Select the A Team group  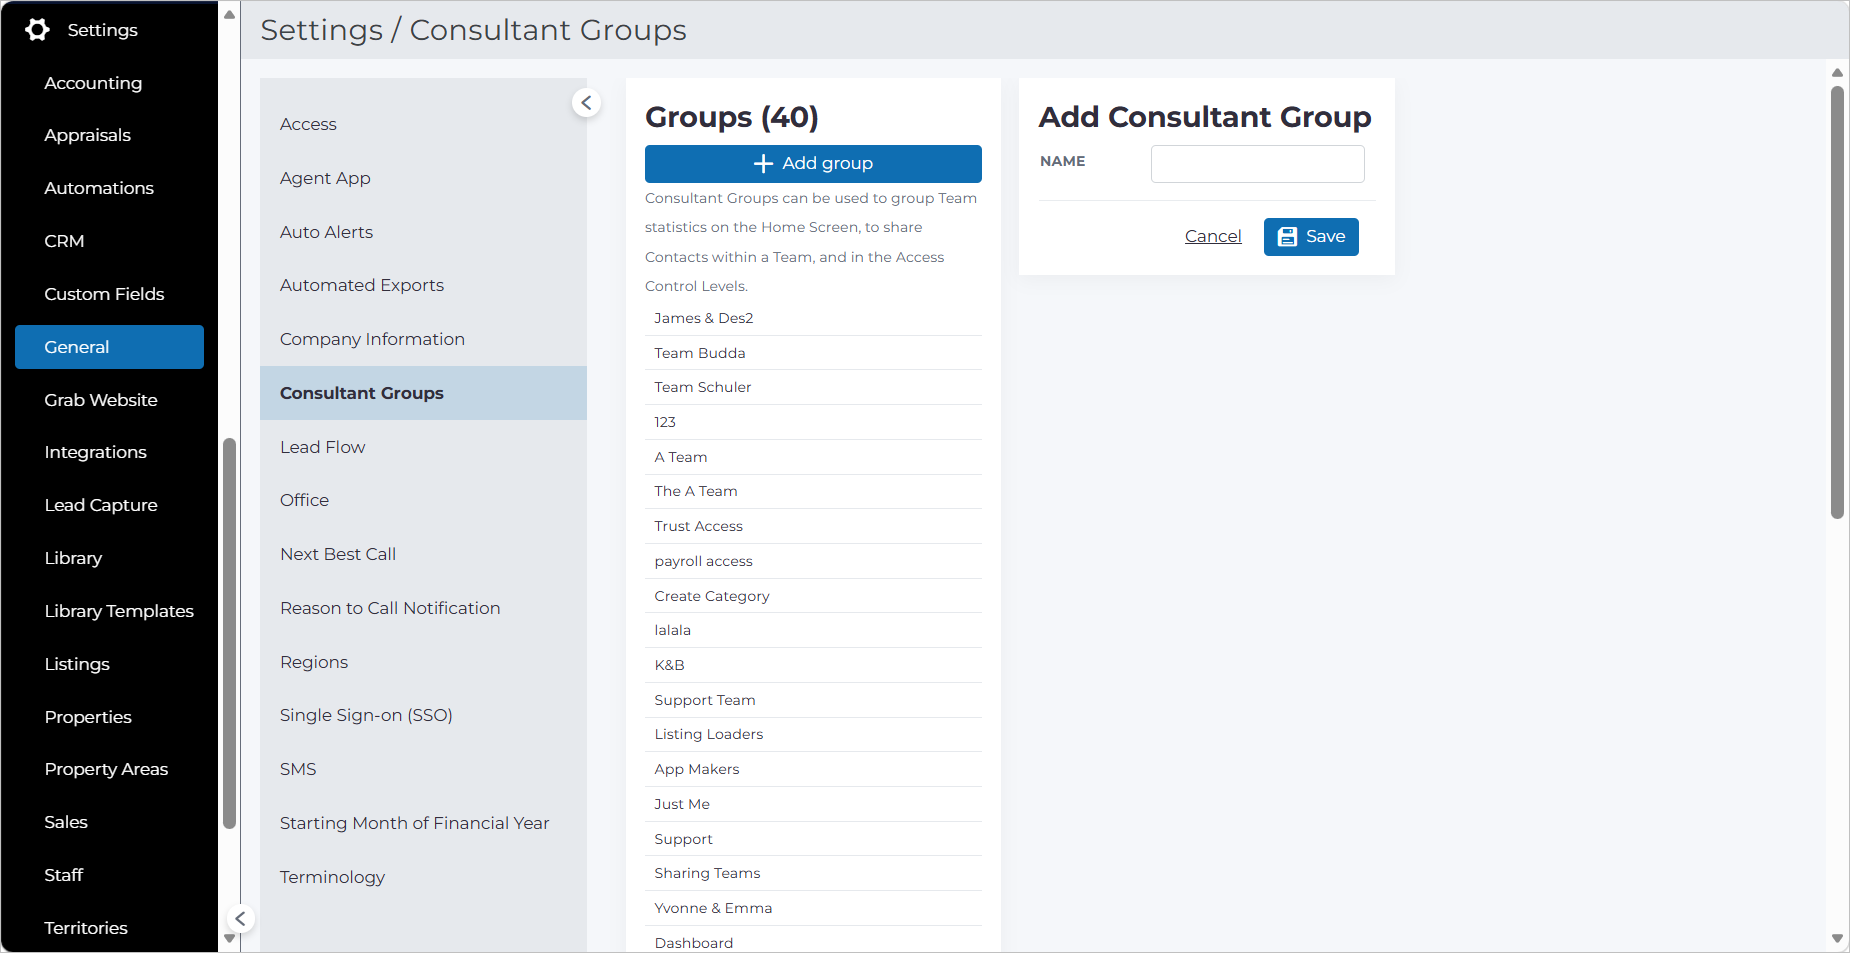pyautogui.click(x=813, y=457)
